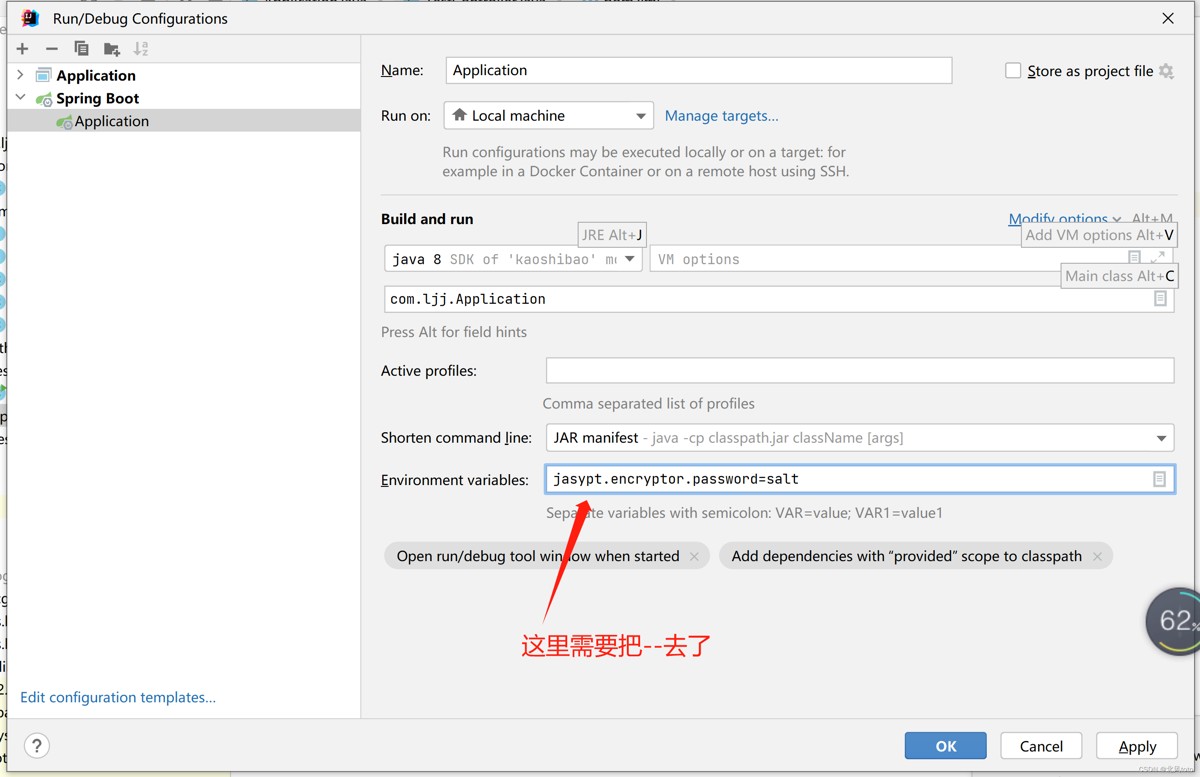1200x777 pixels.
Task: Enable the Store as project file checkbox
Action: click(x=1013, y=70)
